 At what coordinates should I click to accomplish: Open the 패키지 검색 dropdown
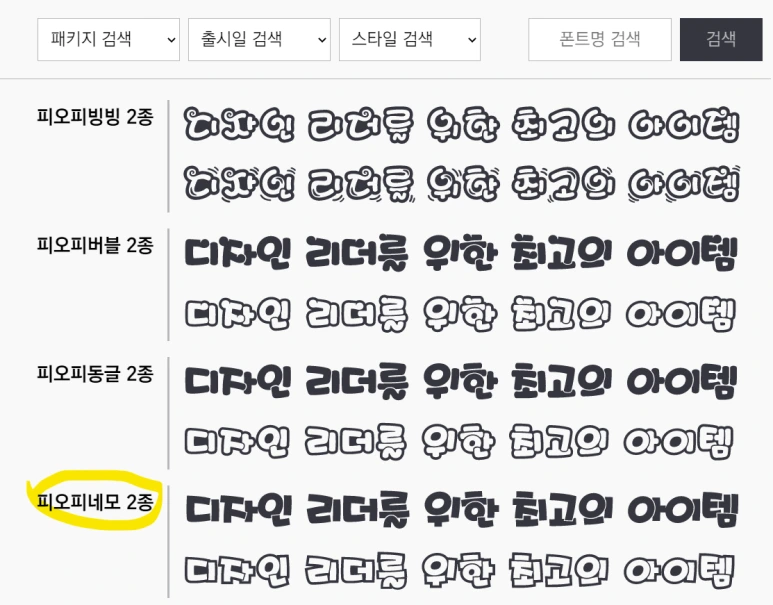(108, 39)
